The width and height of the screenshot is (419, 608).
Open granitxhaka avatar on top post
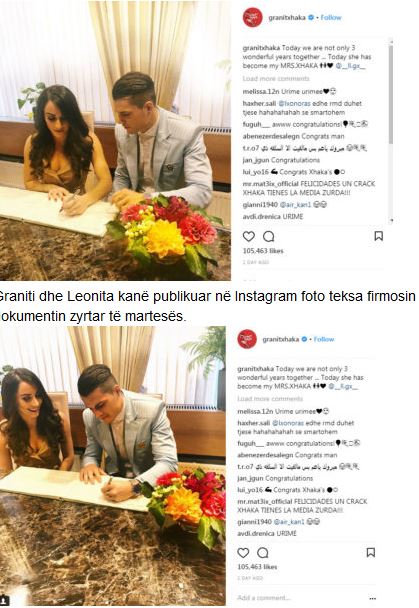coord(252,17)
